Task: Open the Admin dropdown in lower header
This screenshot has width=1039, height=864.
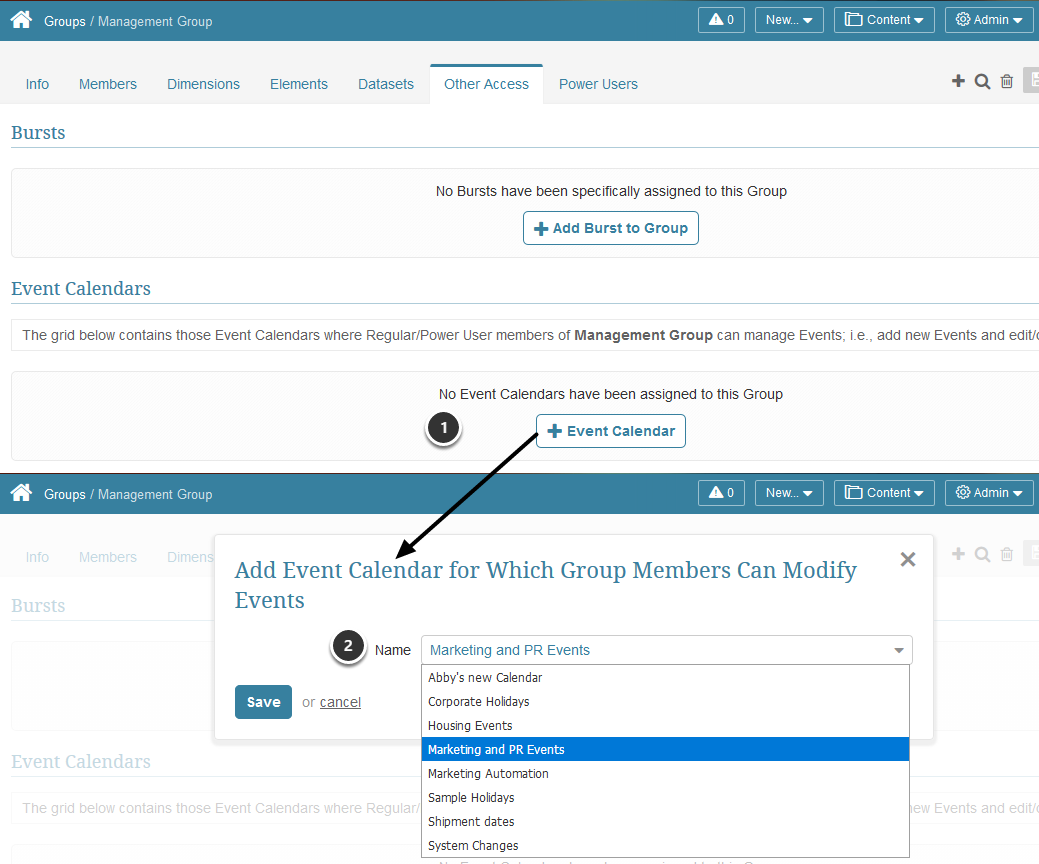Action: 989,493
